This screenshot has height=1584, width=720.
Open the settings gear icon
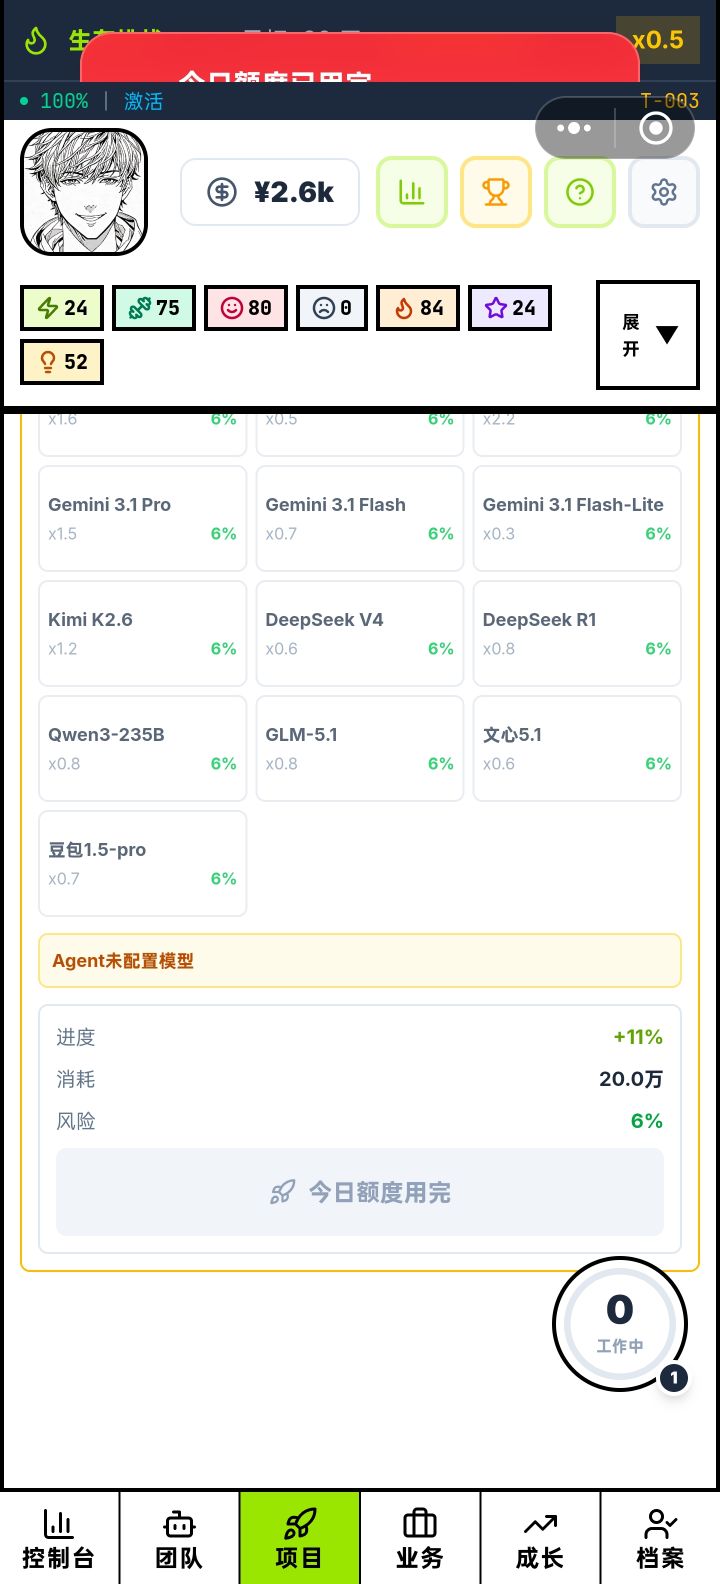click(664, 192)
